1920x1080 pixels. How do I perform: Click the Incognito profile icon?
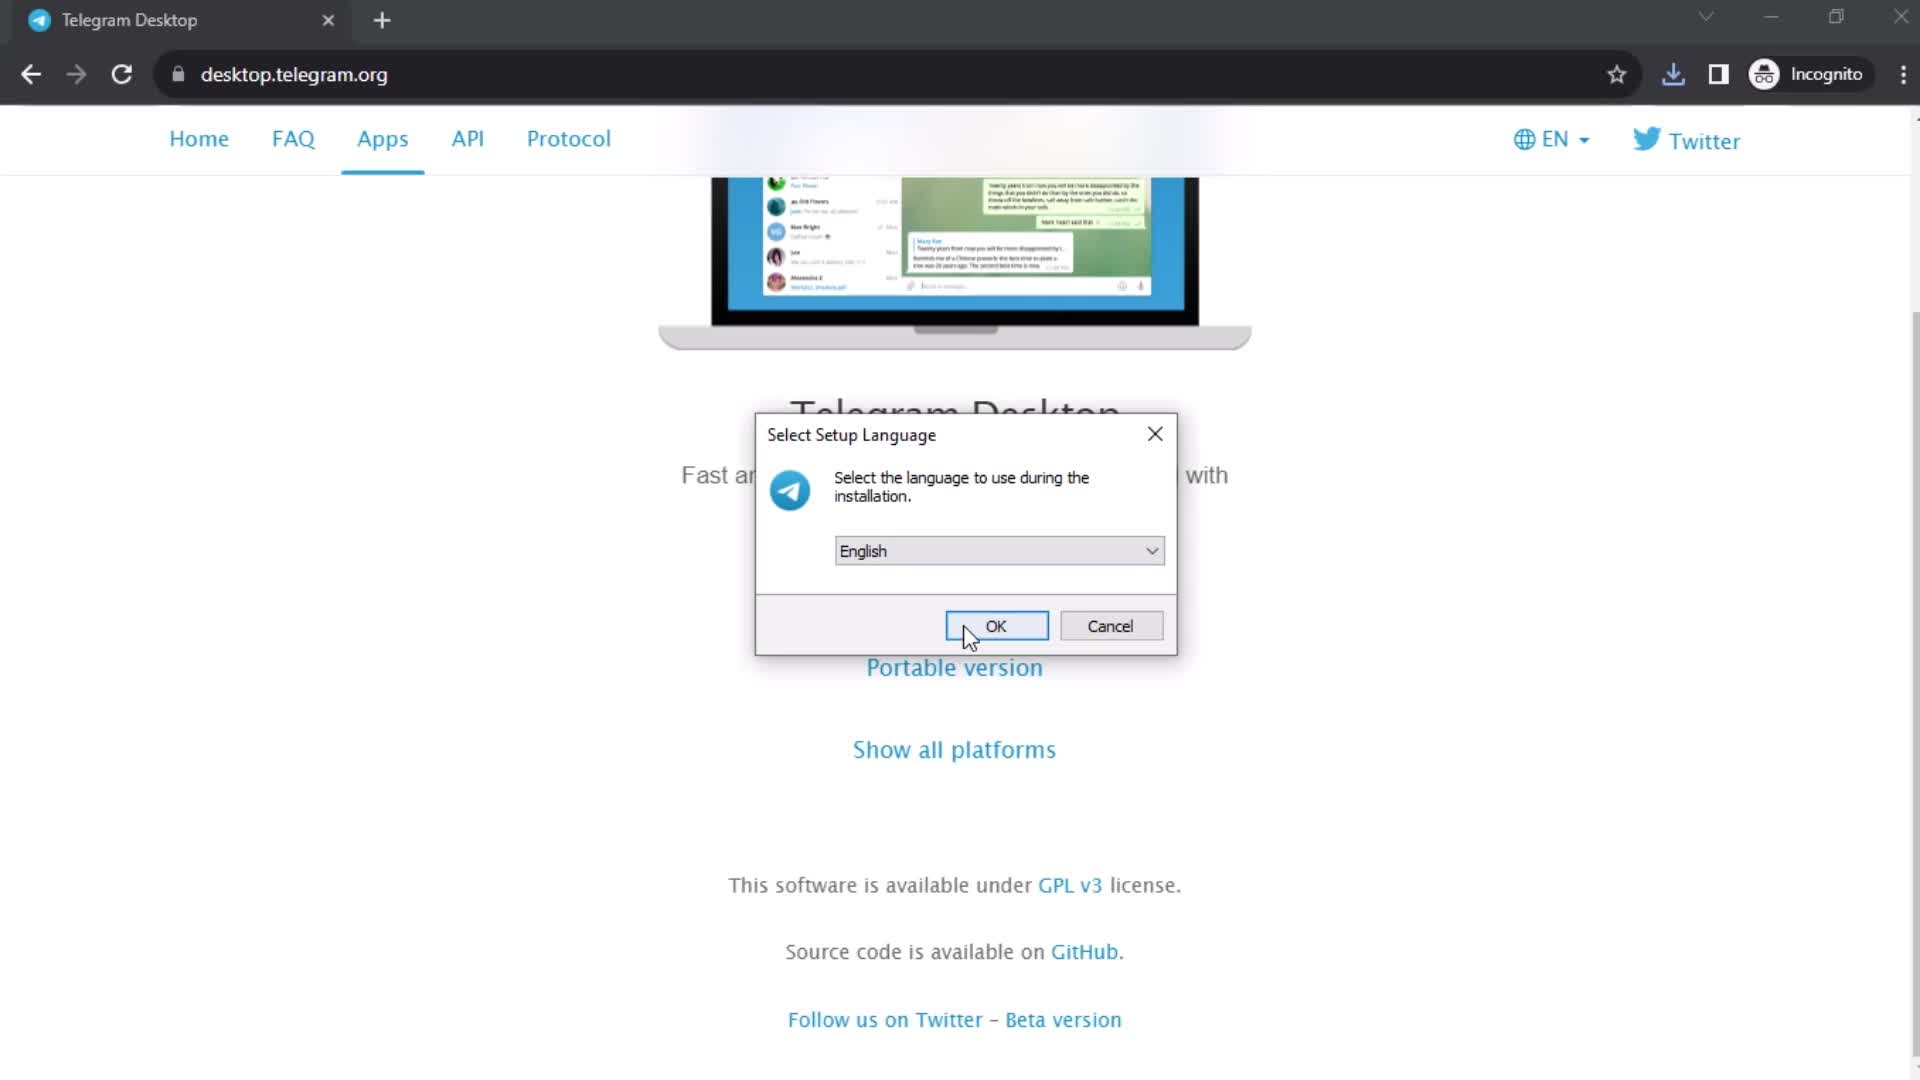(x=1768, y=74)
